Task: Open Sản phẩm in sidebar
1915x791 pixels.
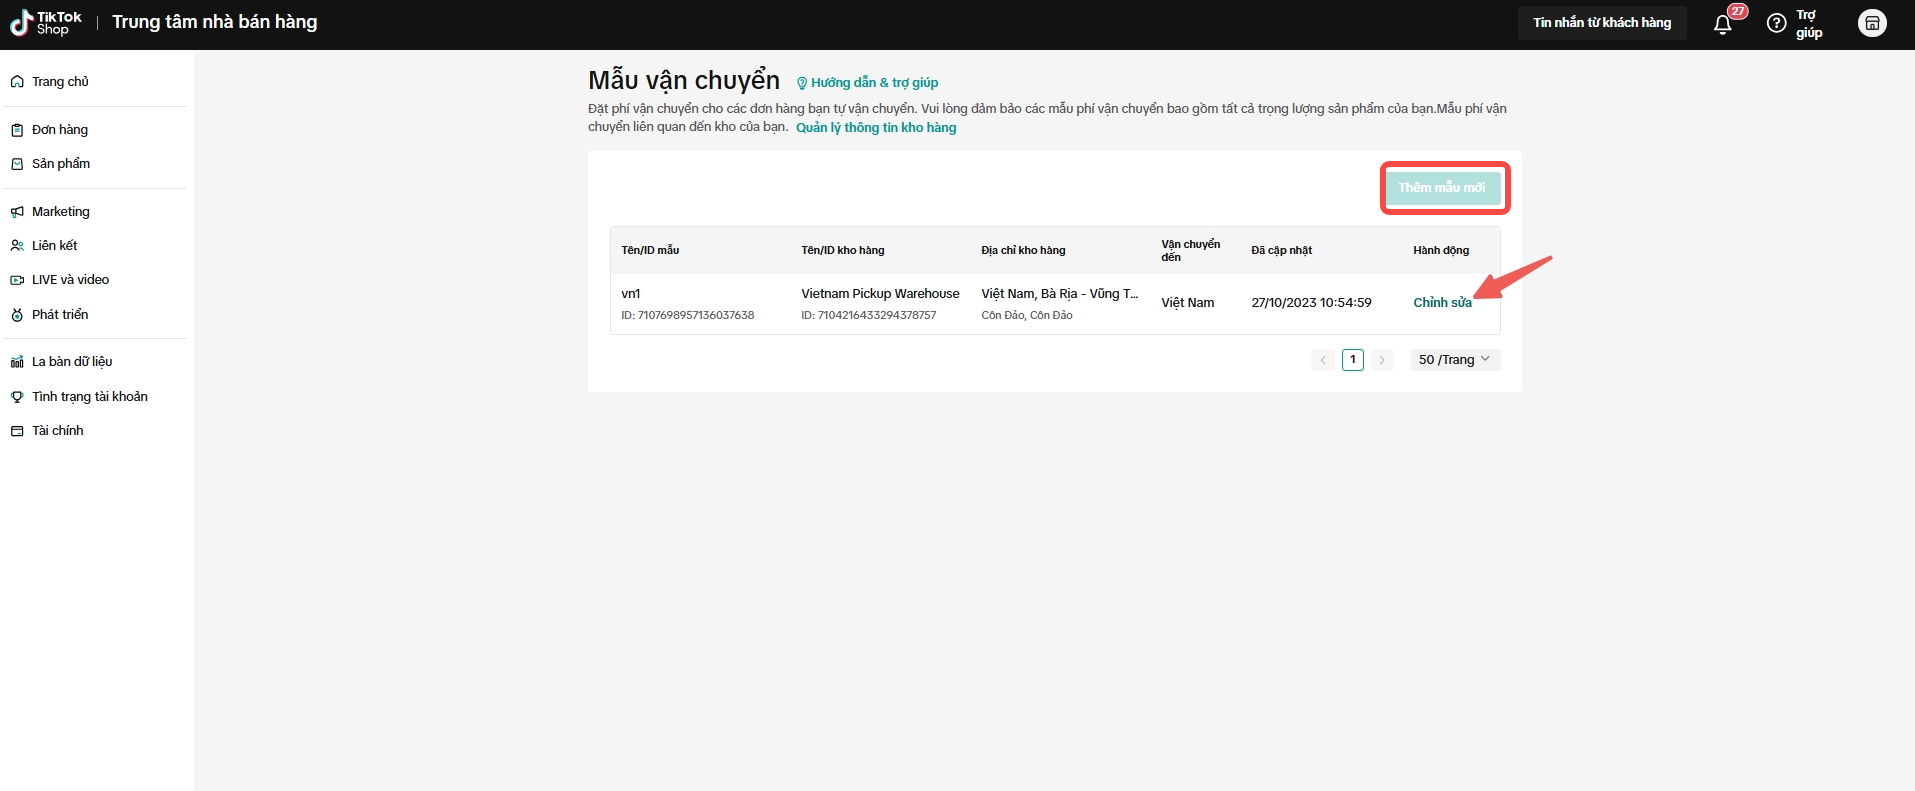Action: (x=61, y=164)
